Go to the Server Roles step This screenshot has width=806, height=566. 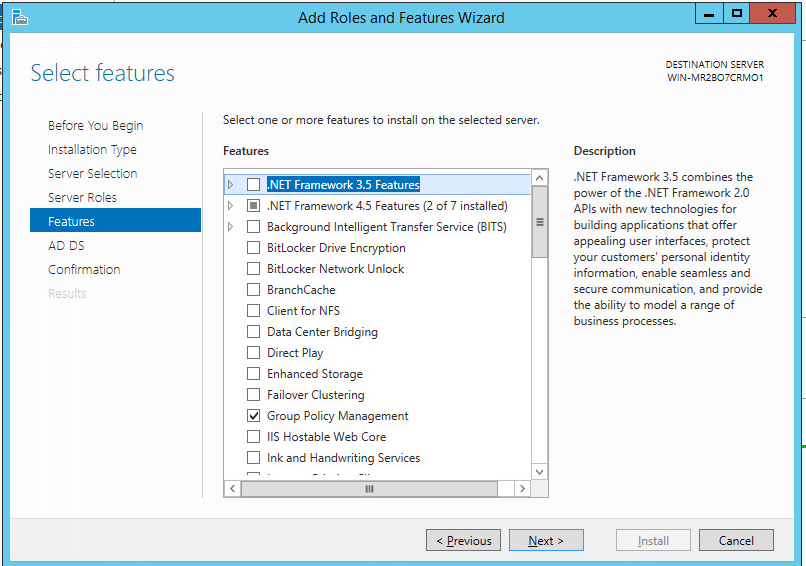[82, 198]
